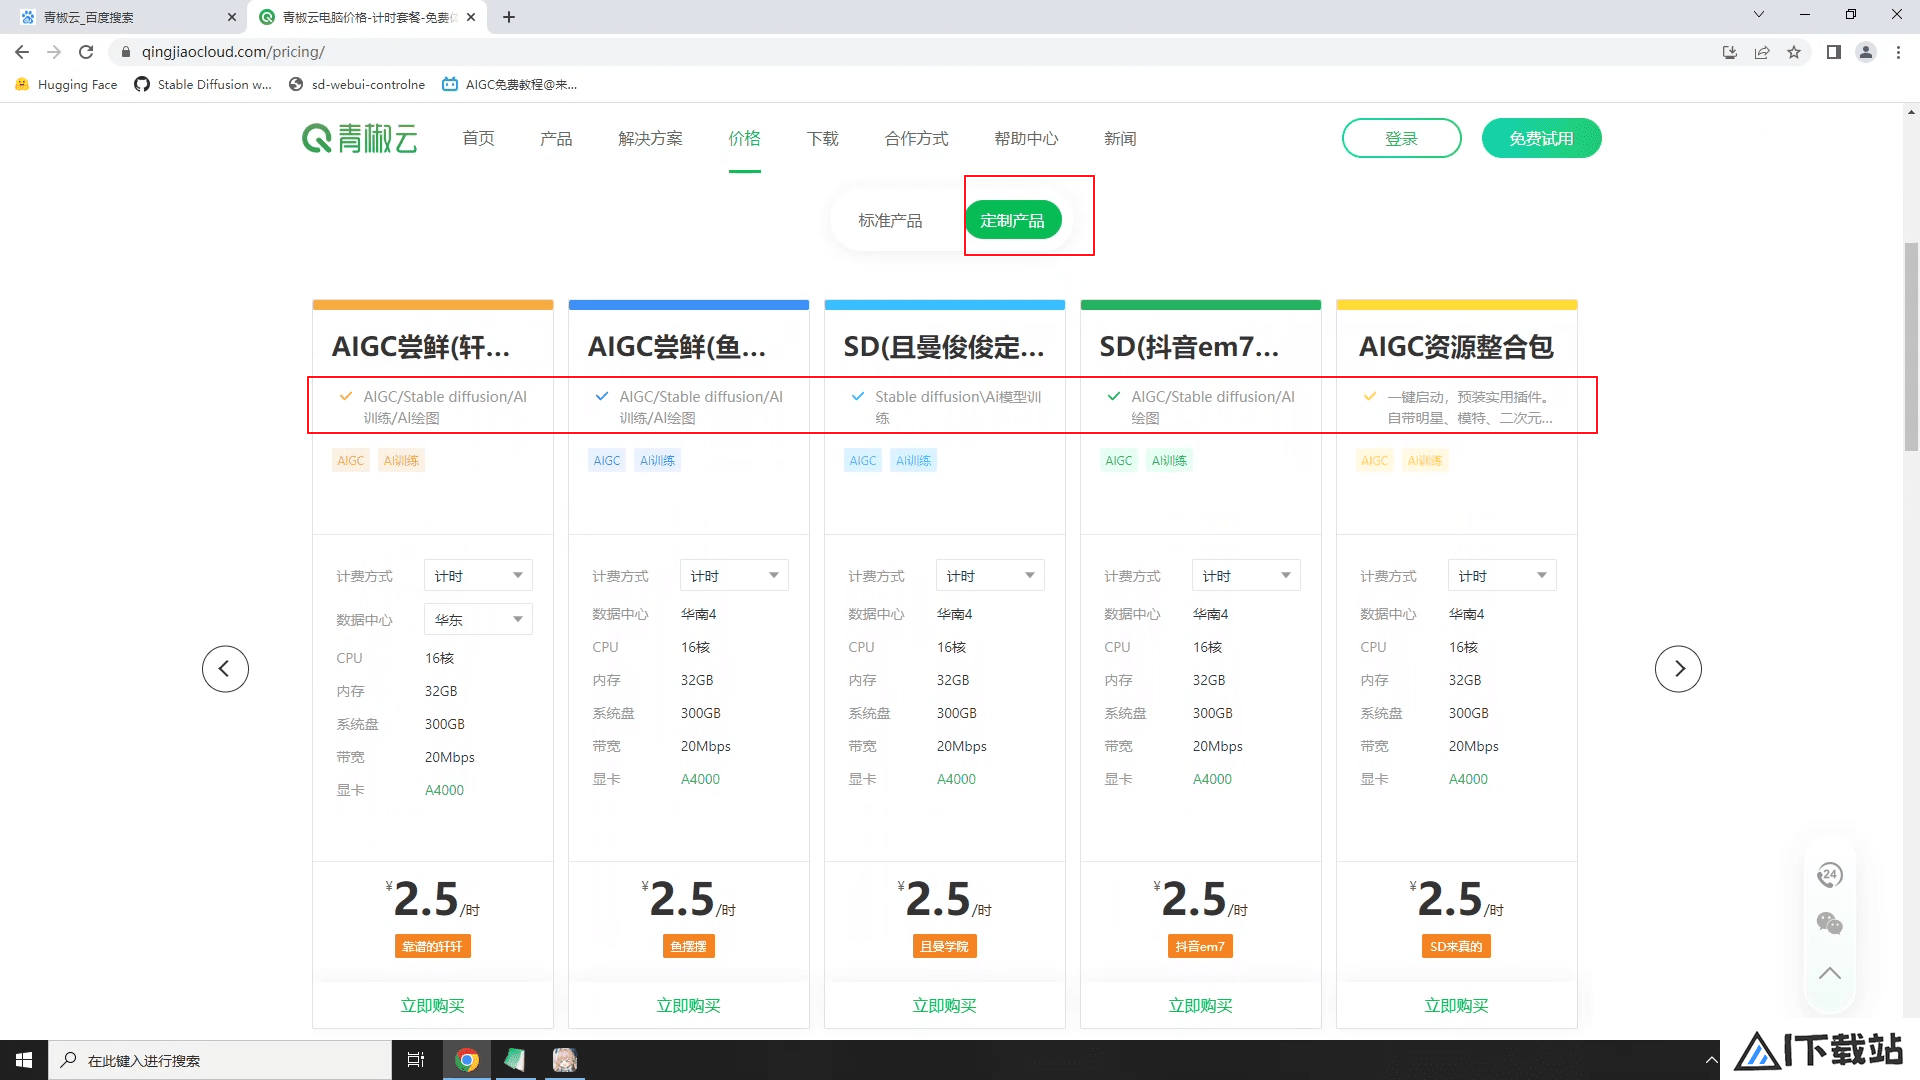Open the anime avatar app on taskbar
The image size is (1920, 1080).
coord(565,1060)
